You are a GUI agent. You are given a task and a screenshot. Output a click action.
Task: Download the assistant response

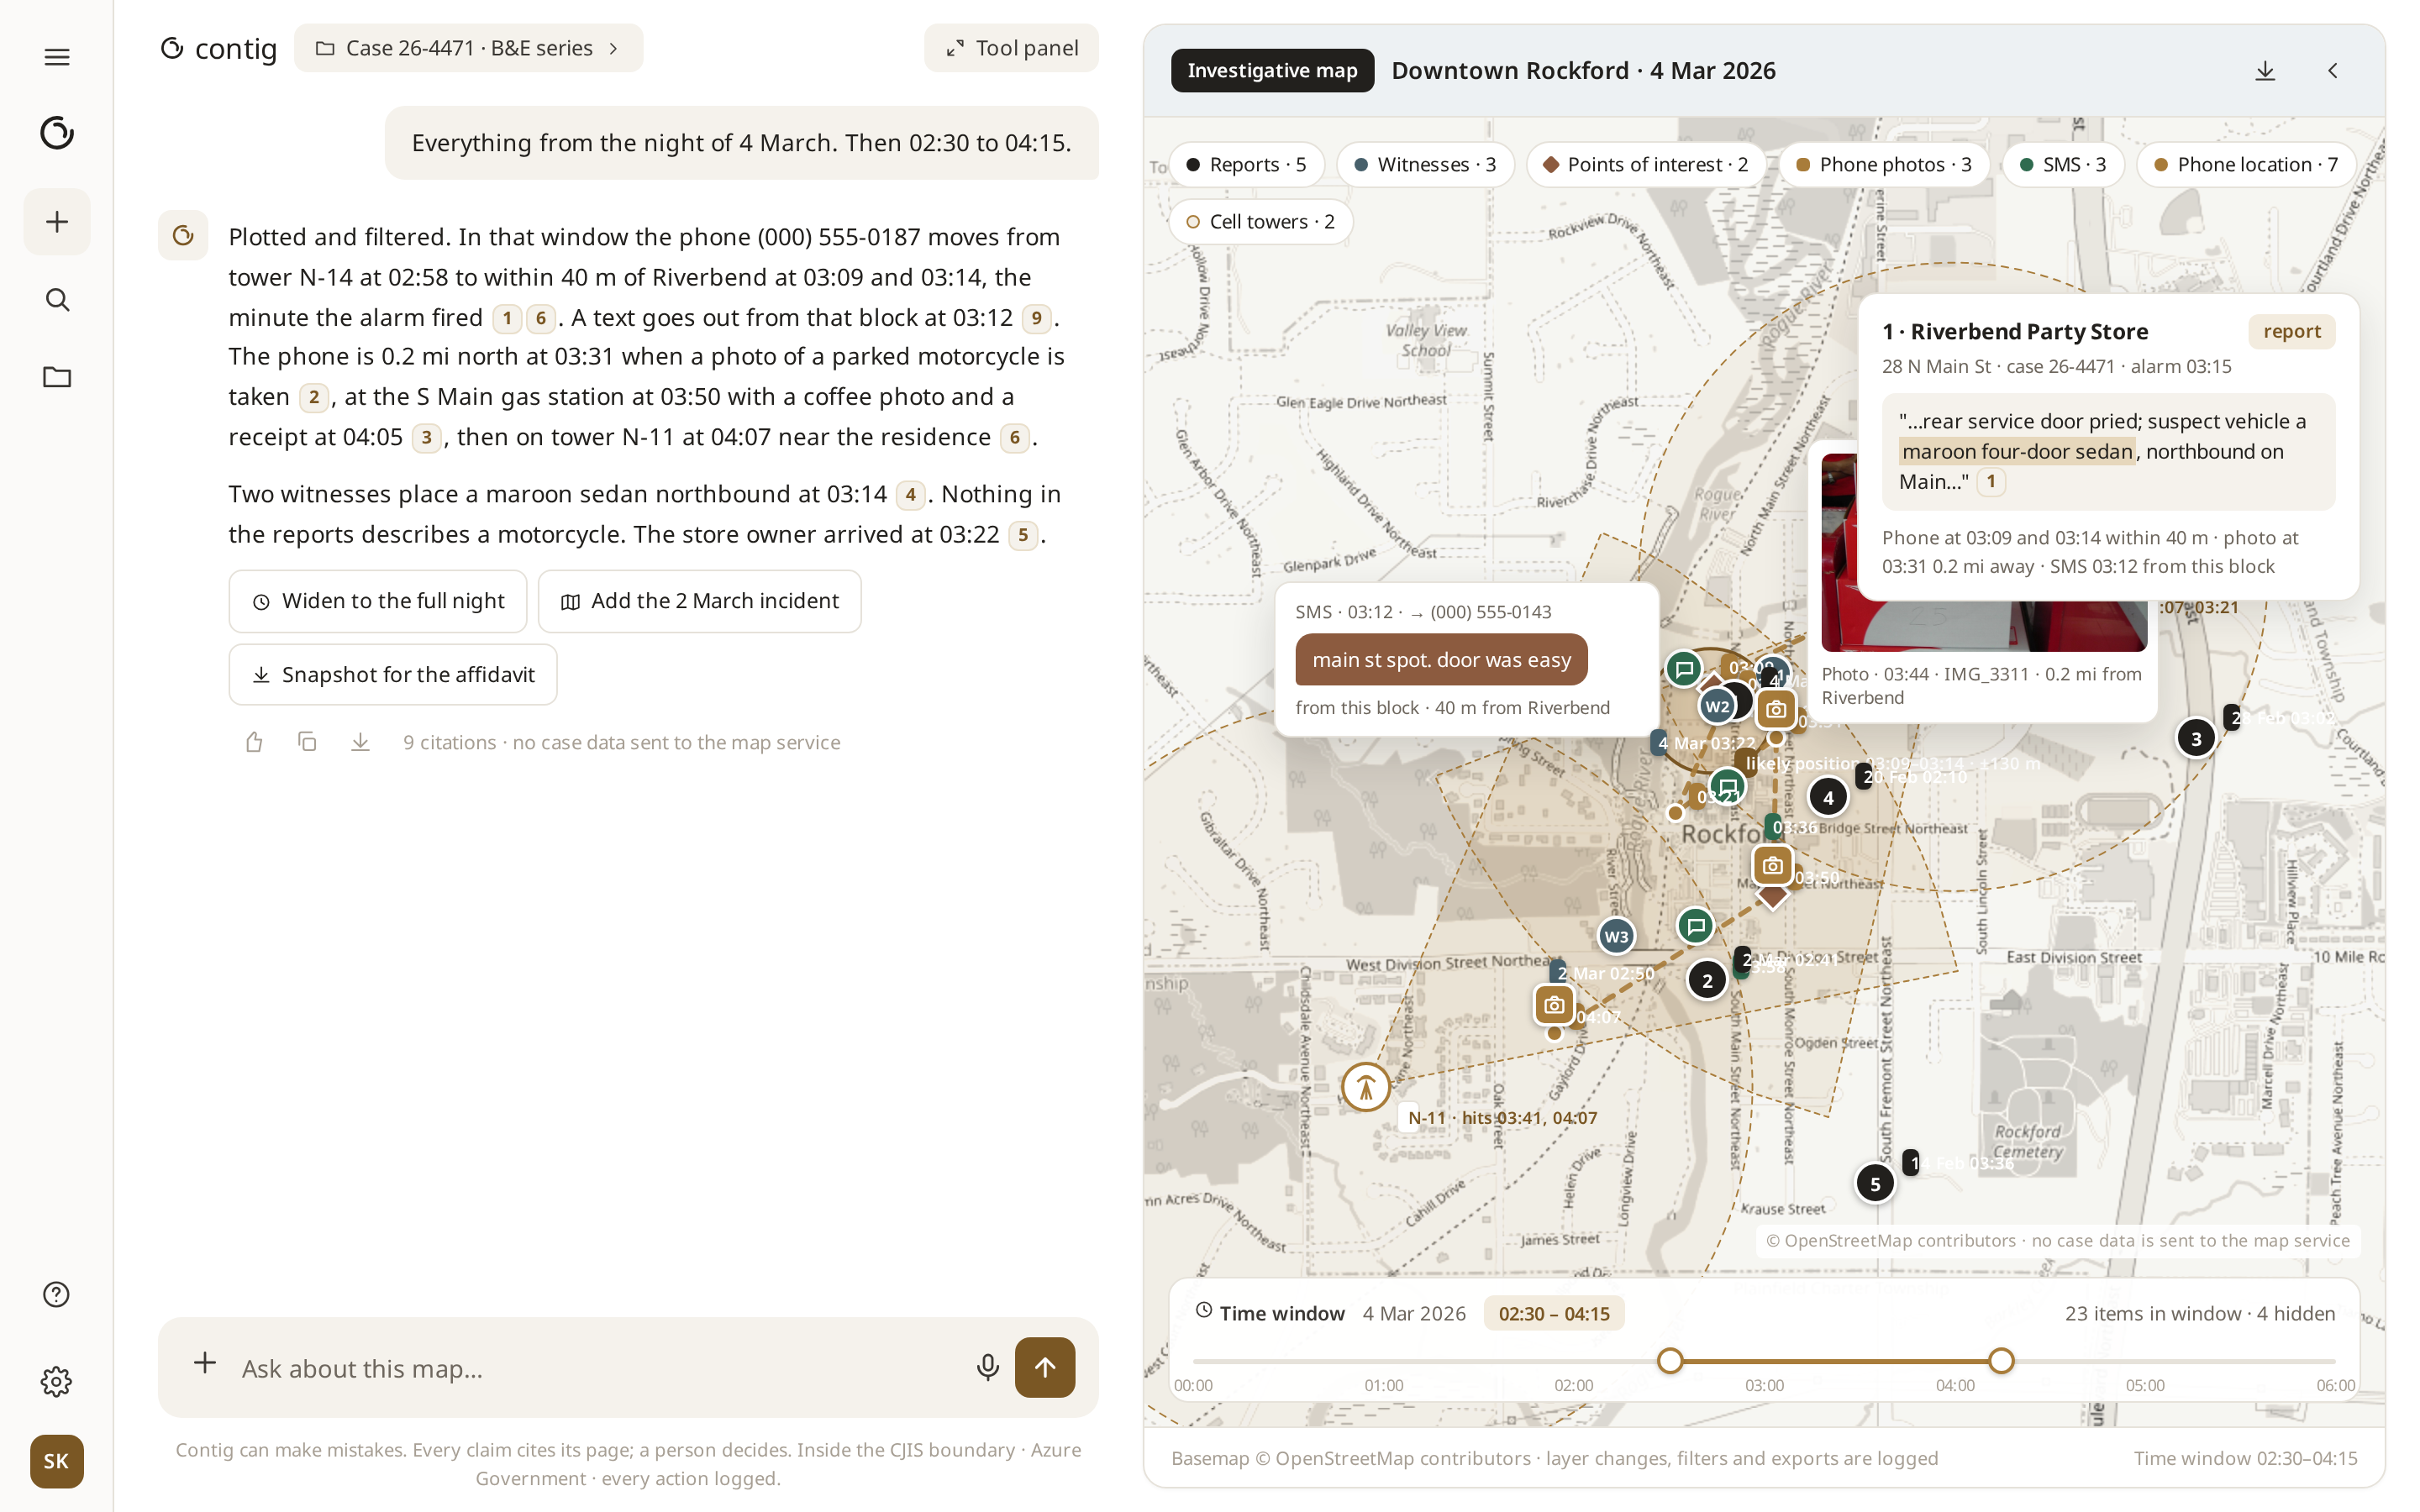point(360,742)
